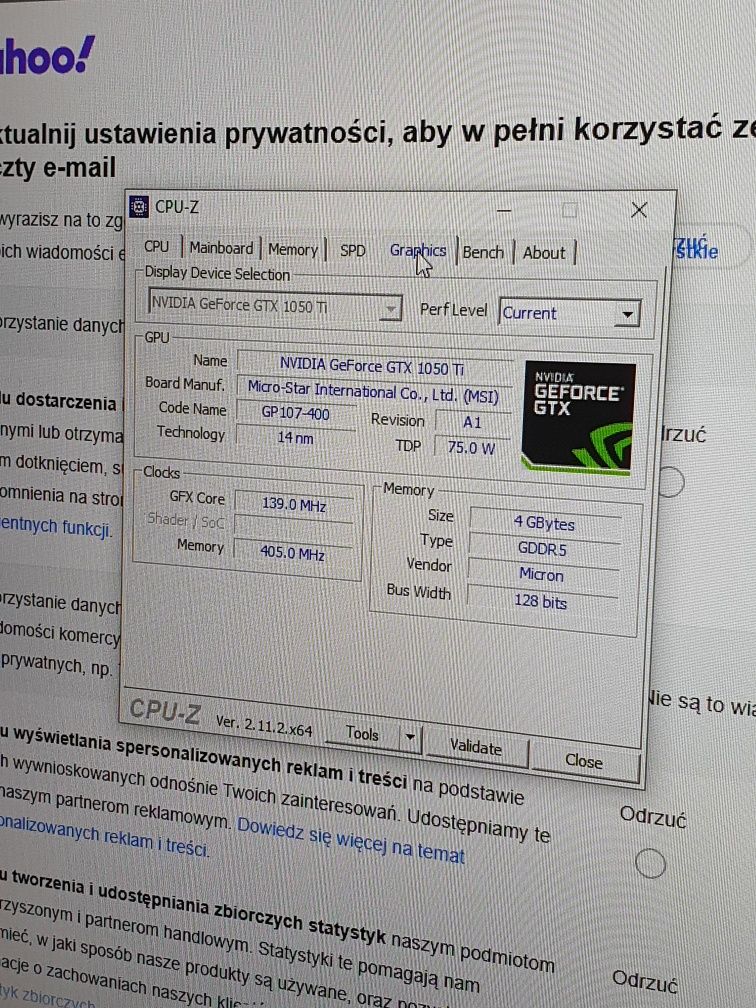Open the About tab
Screen dimensions: 756x1008
pos(544,253)
